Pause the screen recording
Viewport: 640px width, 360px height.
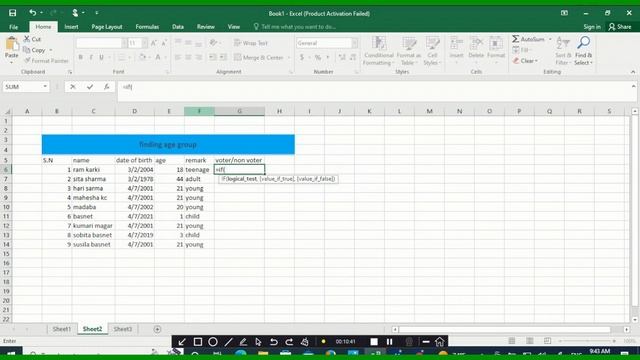[389, 342]
